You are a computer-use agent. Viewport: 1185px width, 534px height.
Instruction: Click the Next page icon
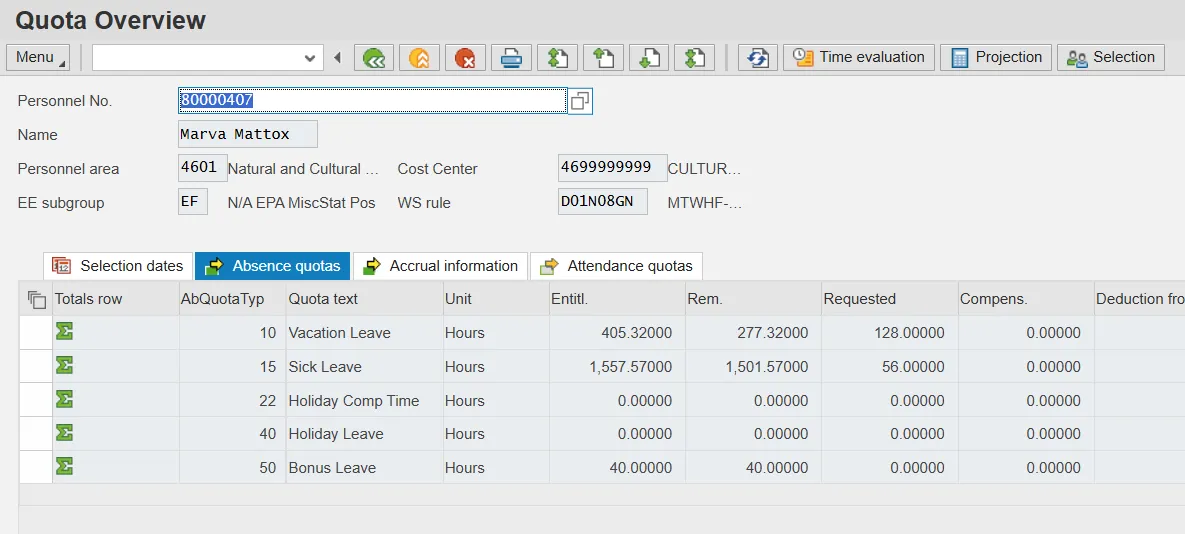648,58
